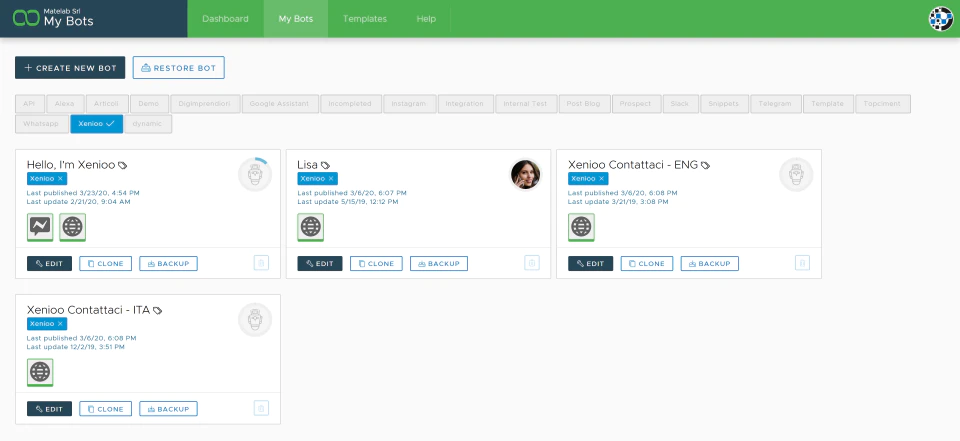This screenshot has width=960, height=441.
Task: Switch to the Dashboard tab
Action: point(225,19)
